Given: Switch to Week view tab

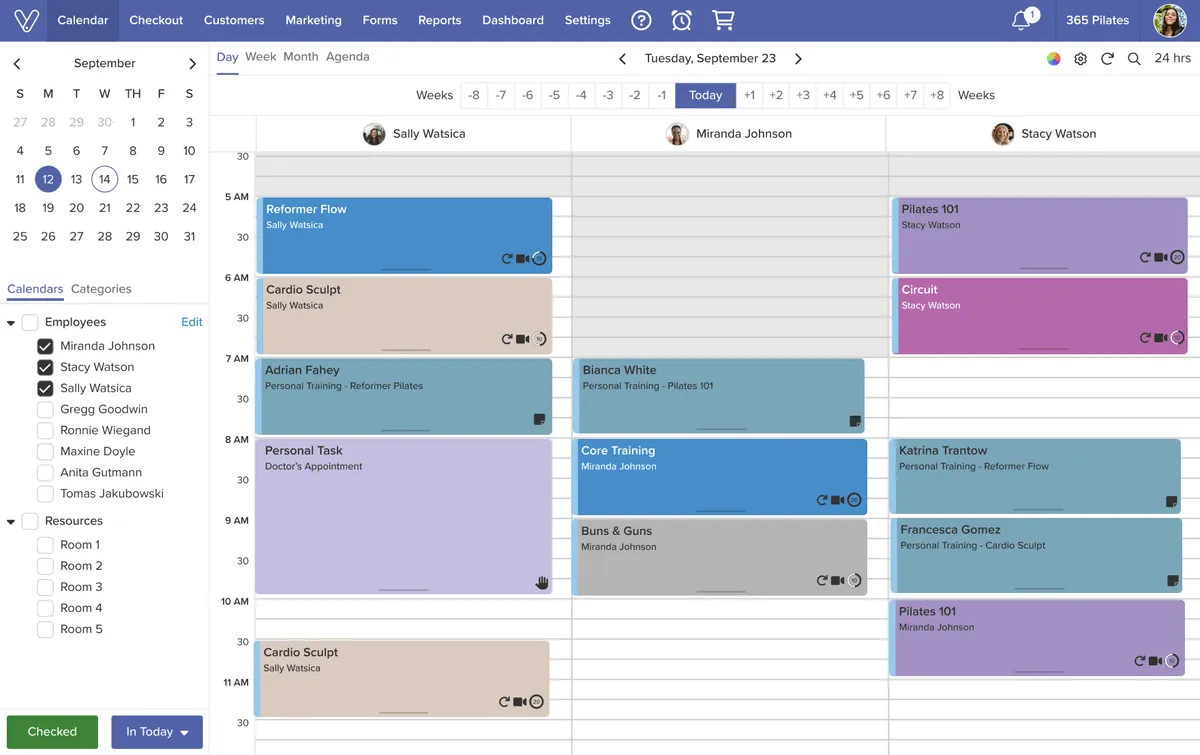Looking at the screenshot, I should (x=260, y=57).
